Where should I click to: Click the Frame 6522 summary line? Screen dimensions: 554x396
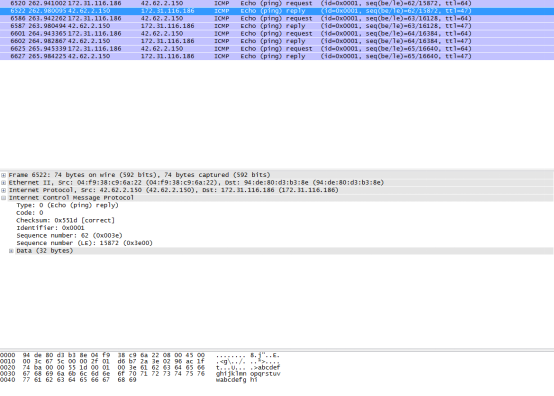[x=139, y=175]
